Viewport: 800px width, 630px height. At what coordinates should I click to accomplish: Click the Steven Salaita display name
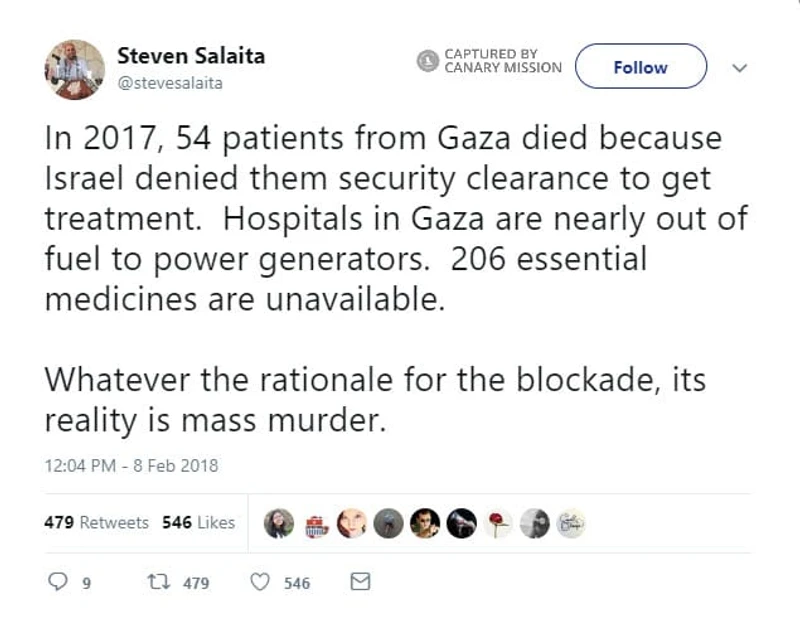[x=190, y=56]
